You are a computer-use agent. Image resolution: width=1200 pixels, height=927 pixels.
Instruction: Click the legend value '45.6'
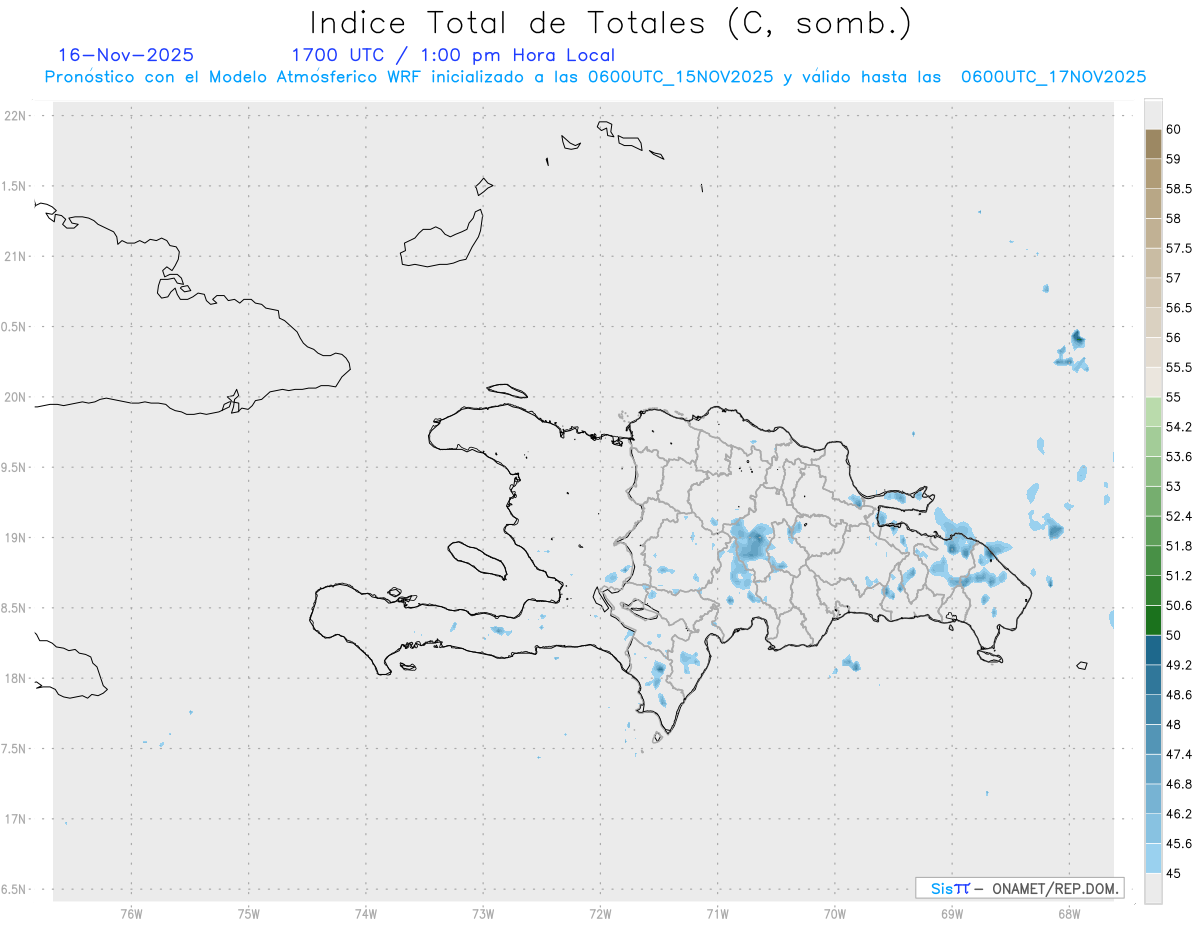(1178, 844)
